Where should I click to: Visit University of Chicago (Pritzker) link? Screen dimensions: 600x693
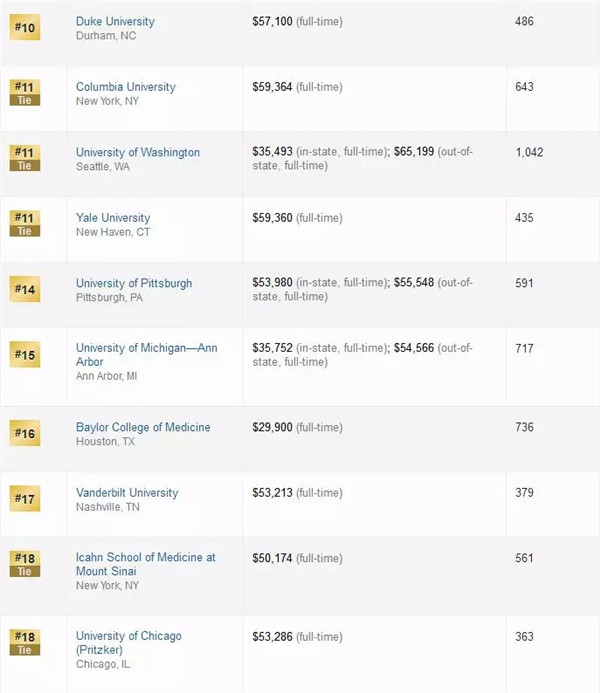click(x=129, y=636)
